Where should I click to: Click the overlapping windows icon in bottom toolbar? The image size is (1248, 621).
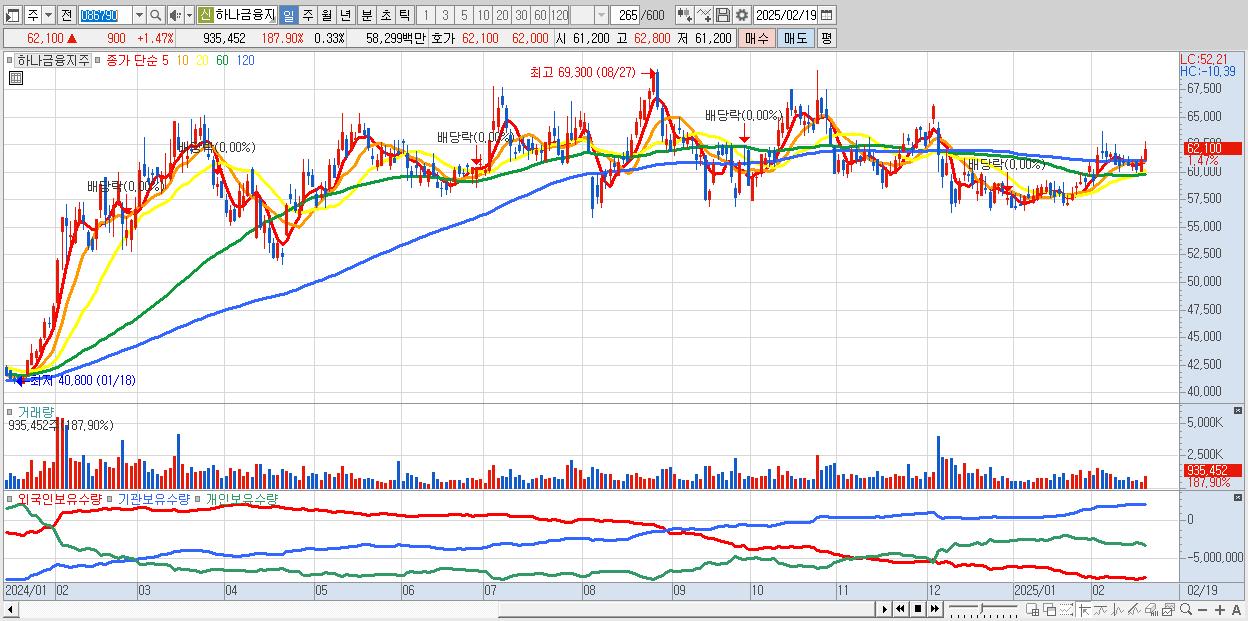point(1050,609)
